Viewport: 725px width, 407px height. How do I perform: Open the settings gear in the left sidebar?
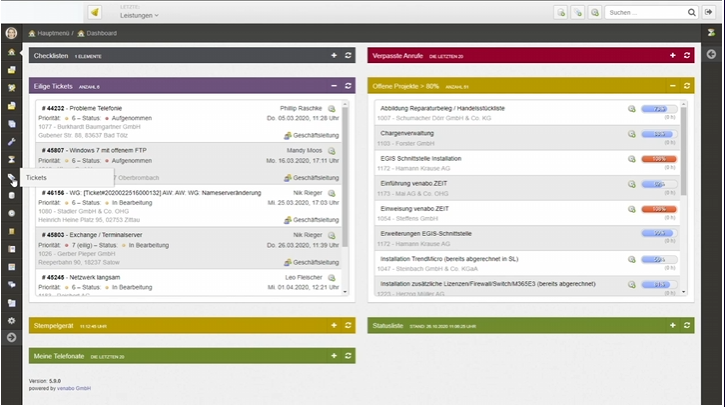pos(12,321)
